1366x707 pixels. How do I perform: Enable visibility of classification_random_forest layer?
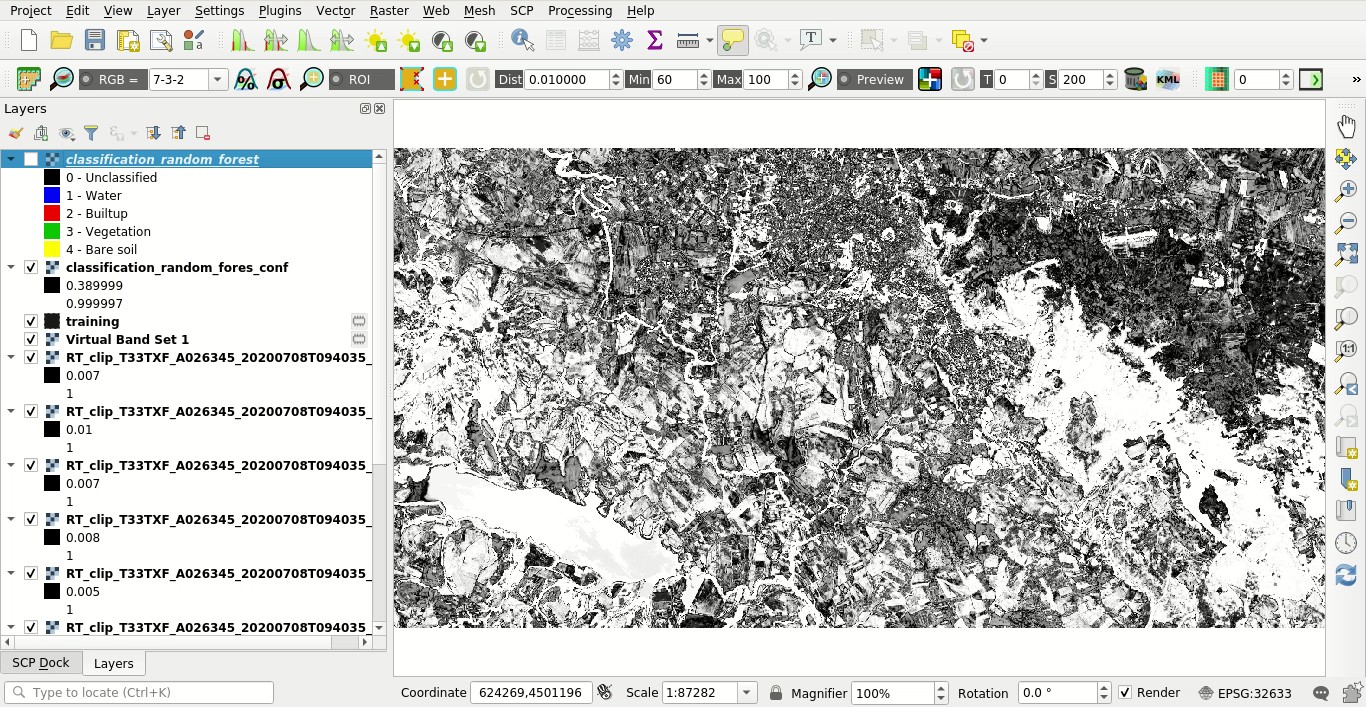pyautogui.click(x=31, y=158)
